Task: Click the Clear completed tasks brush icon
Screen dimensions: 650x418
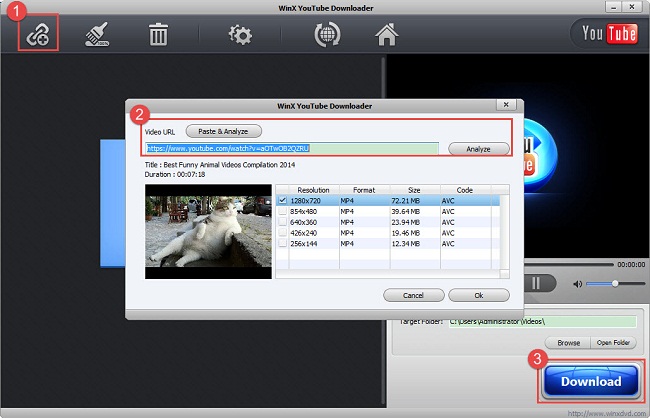Action: point(97,34)
